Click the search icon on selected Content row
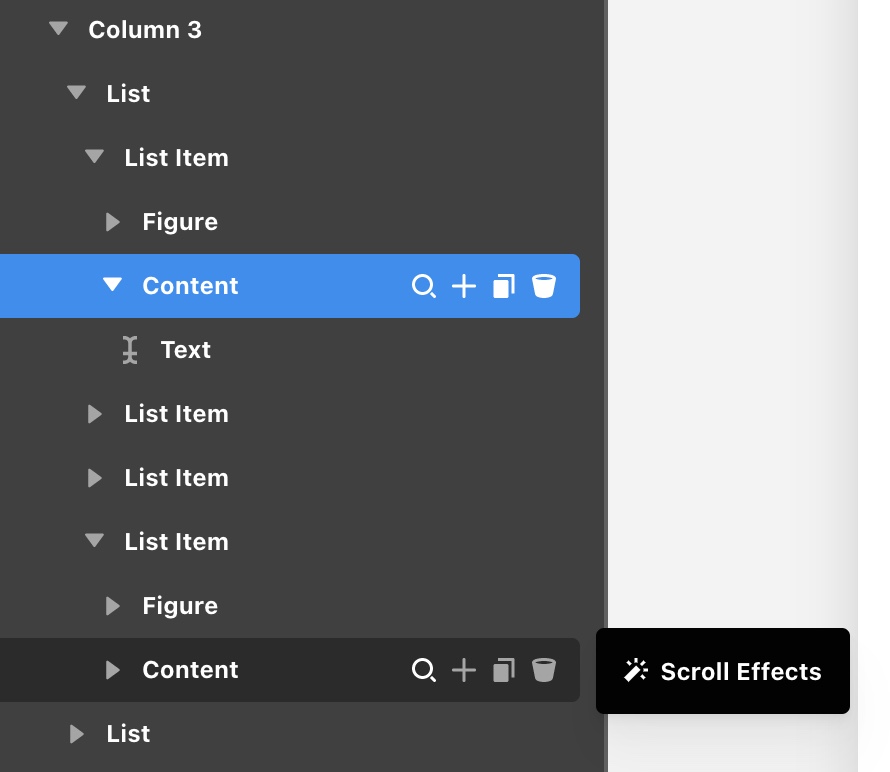Screen dimensions: 890x772 424,287
